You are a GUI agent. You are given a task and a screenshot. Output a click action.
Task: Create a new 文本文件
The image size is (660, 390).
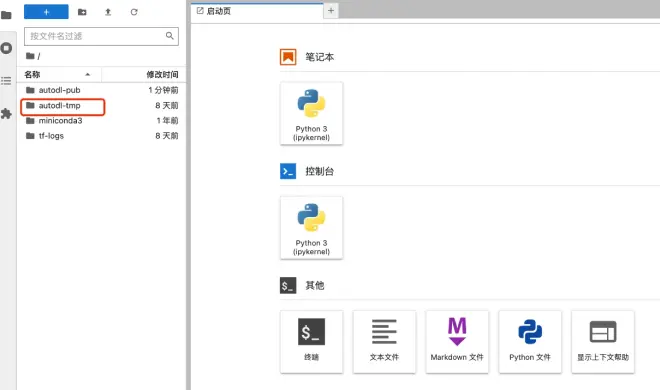tap(384, 342)
